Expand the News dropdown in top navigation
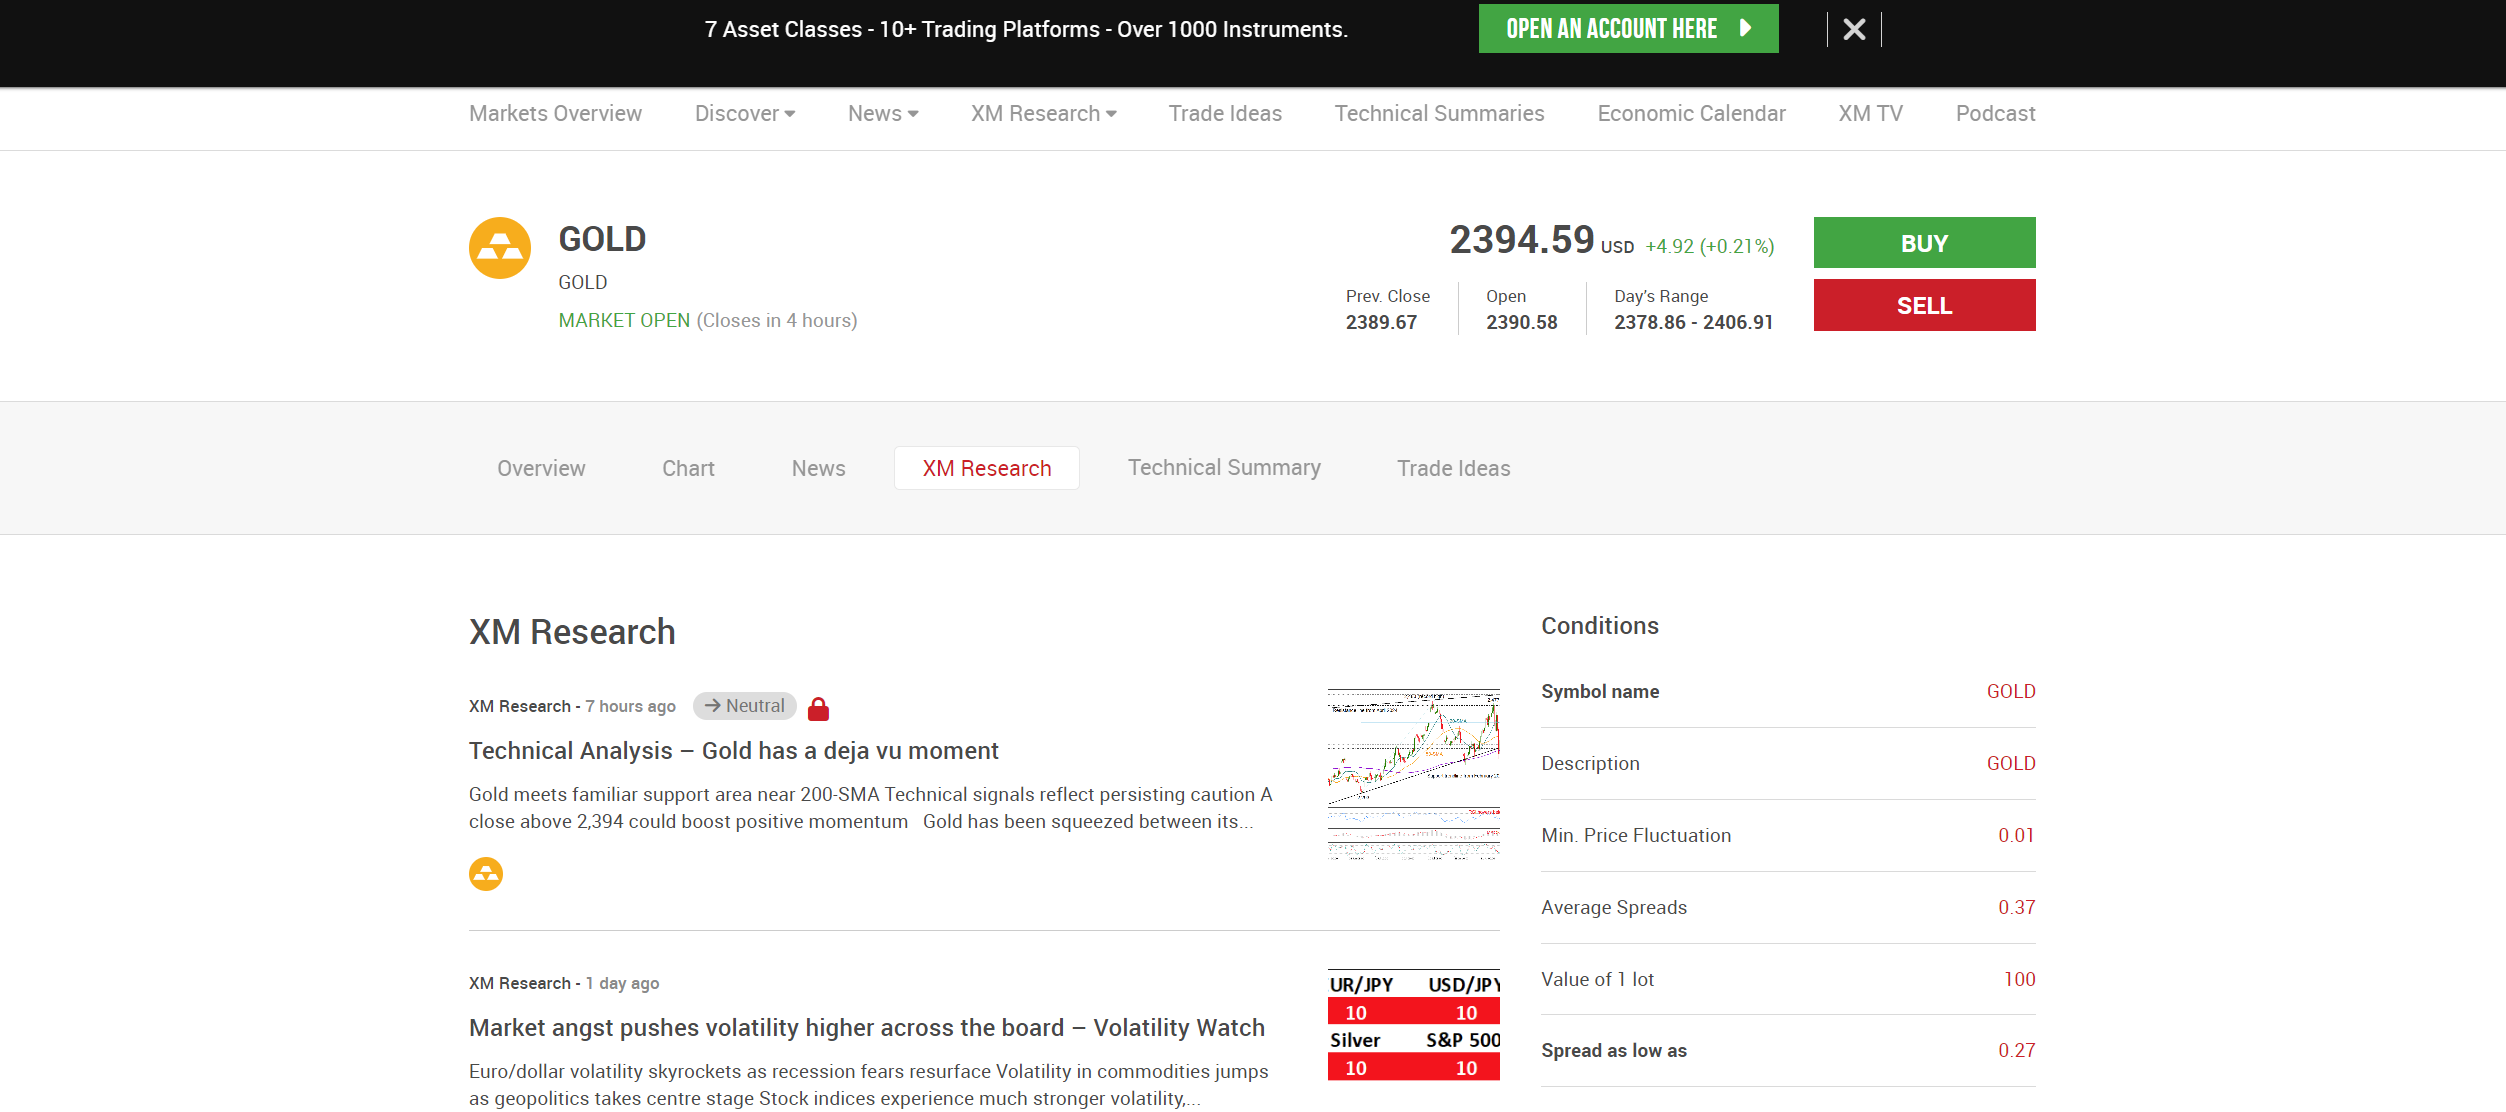2506x1112 pixels. click(883, 114)
